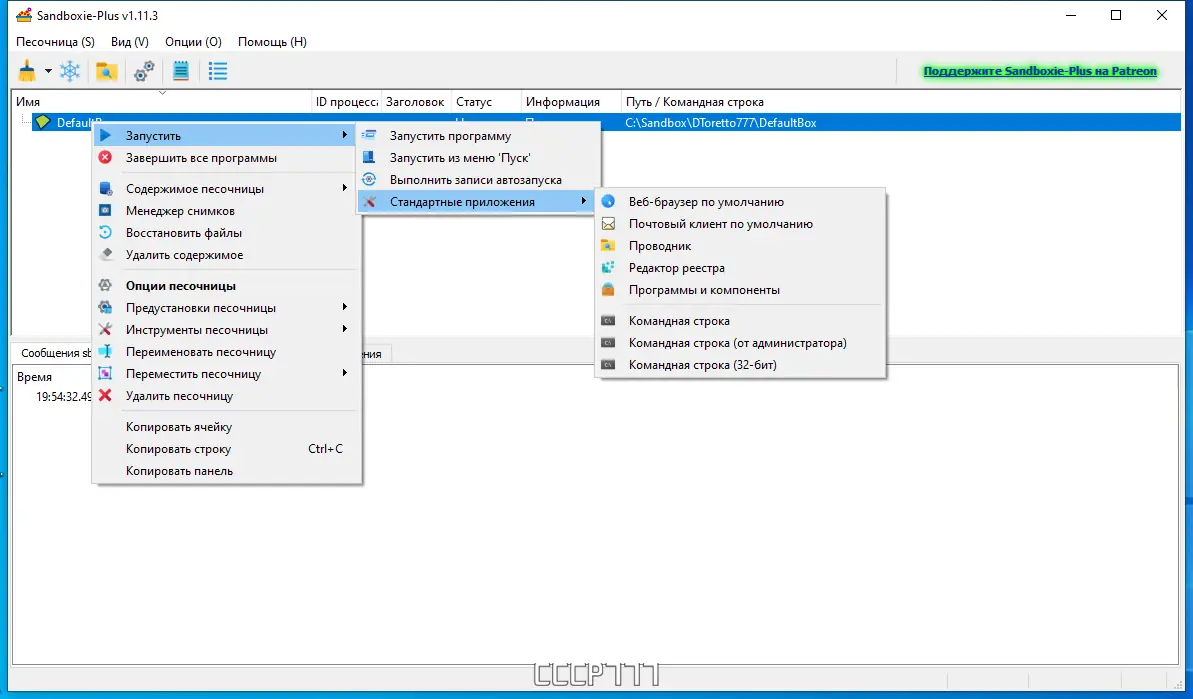
Task: Click the Patreon support link
Action: tap(1040, 71)
